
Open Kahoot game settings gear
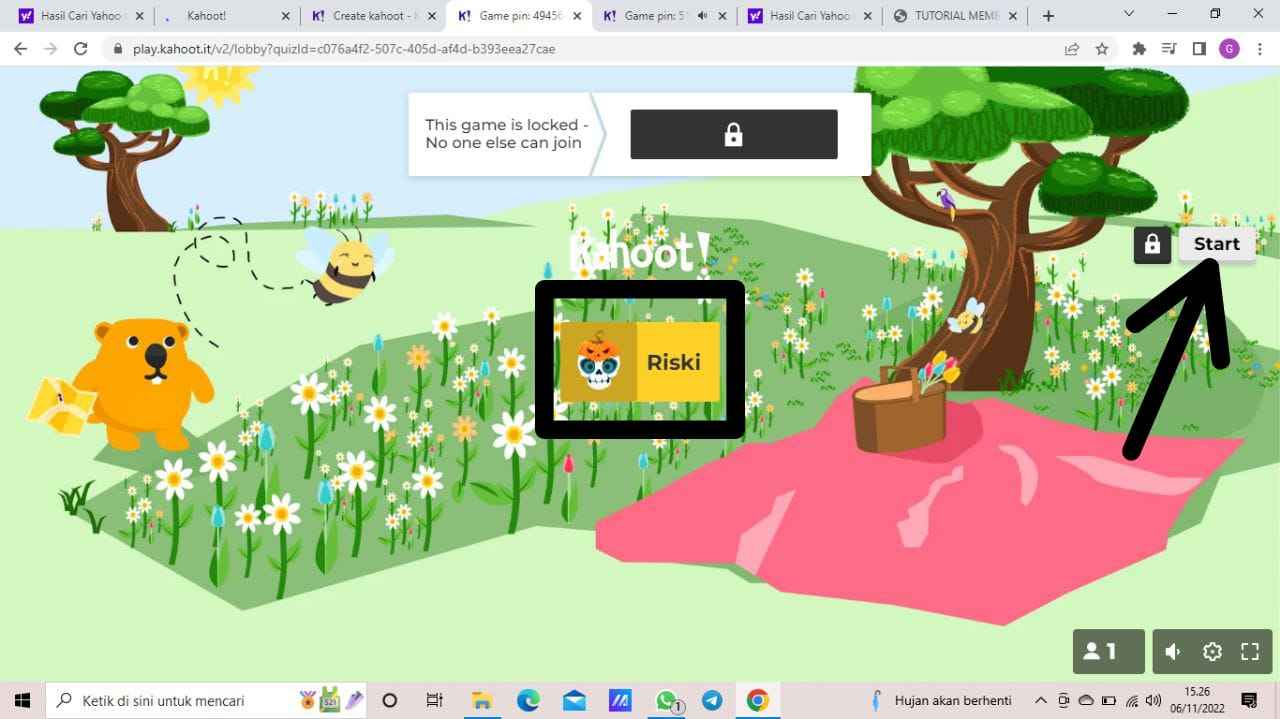pos(1212,652)
